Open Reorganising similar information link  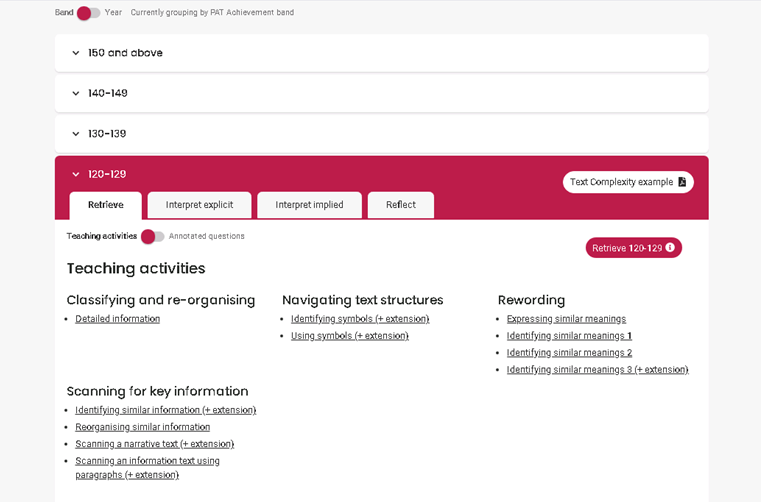(x=143, y=427)
